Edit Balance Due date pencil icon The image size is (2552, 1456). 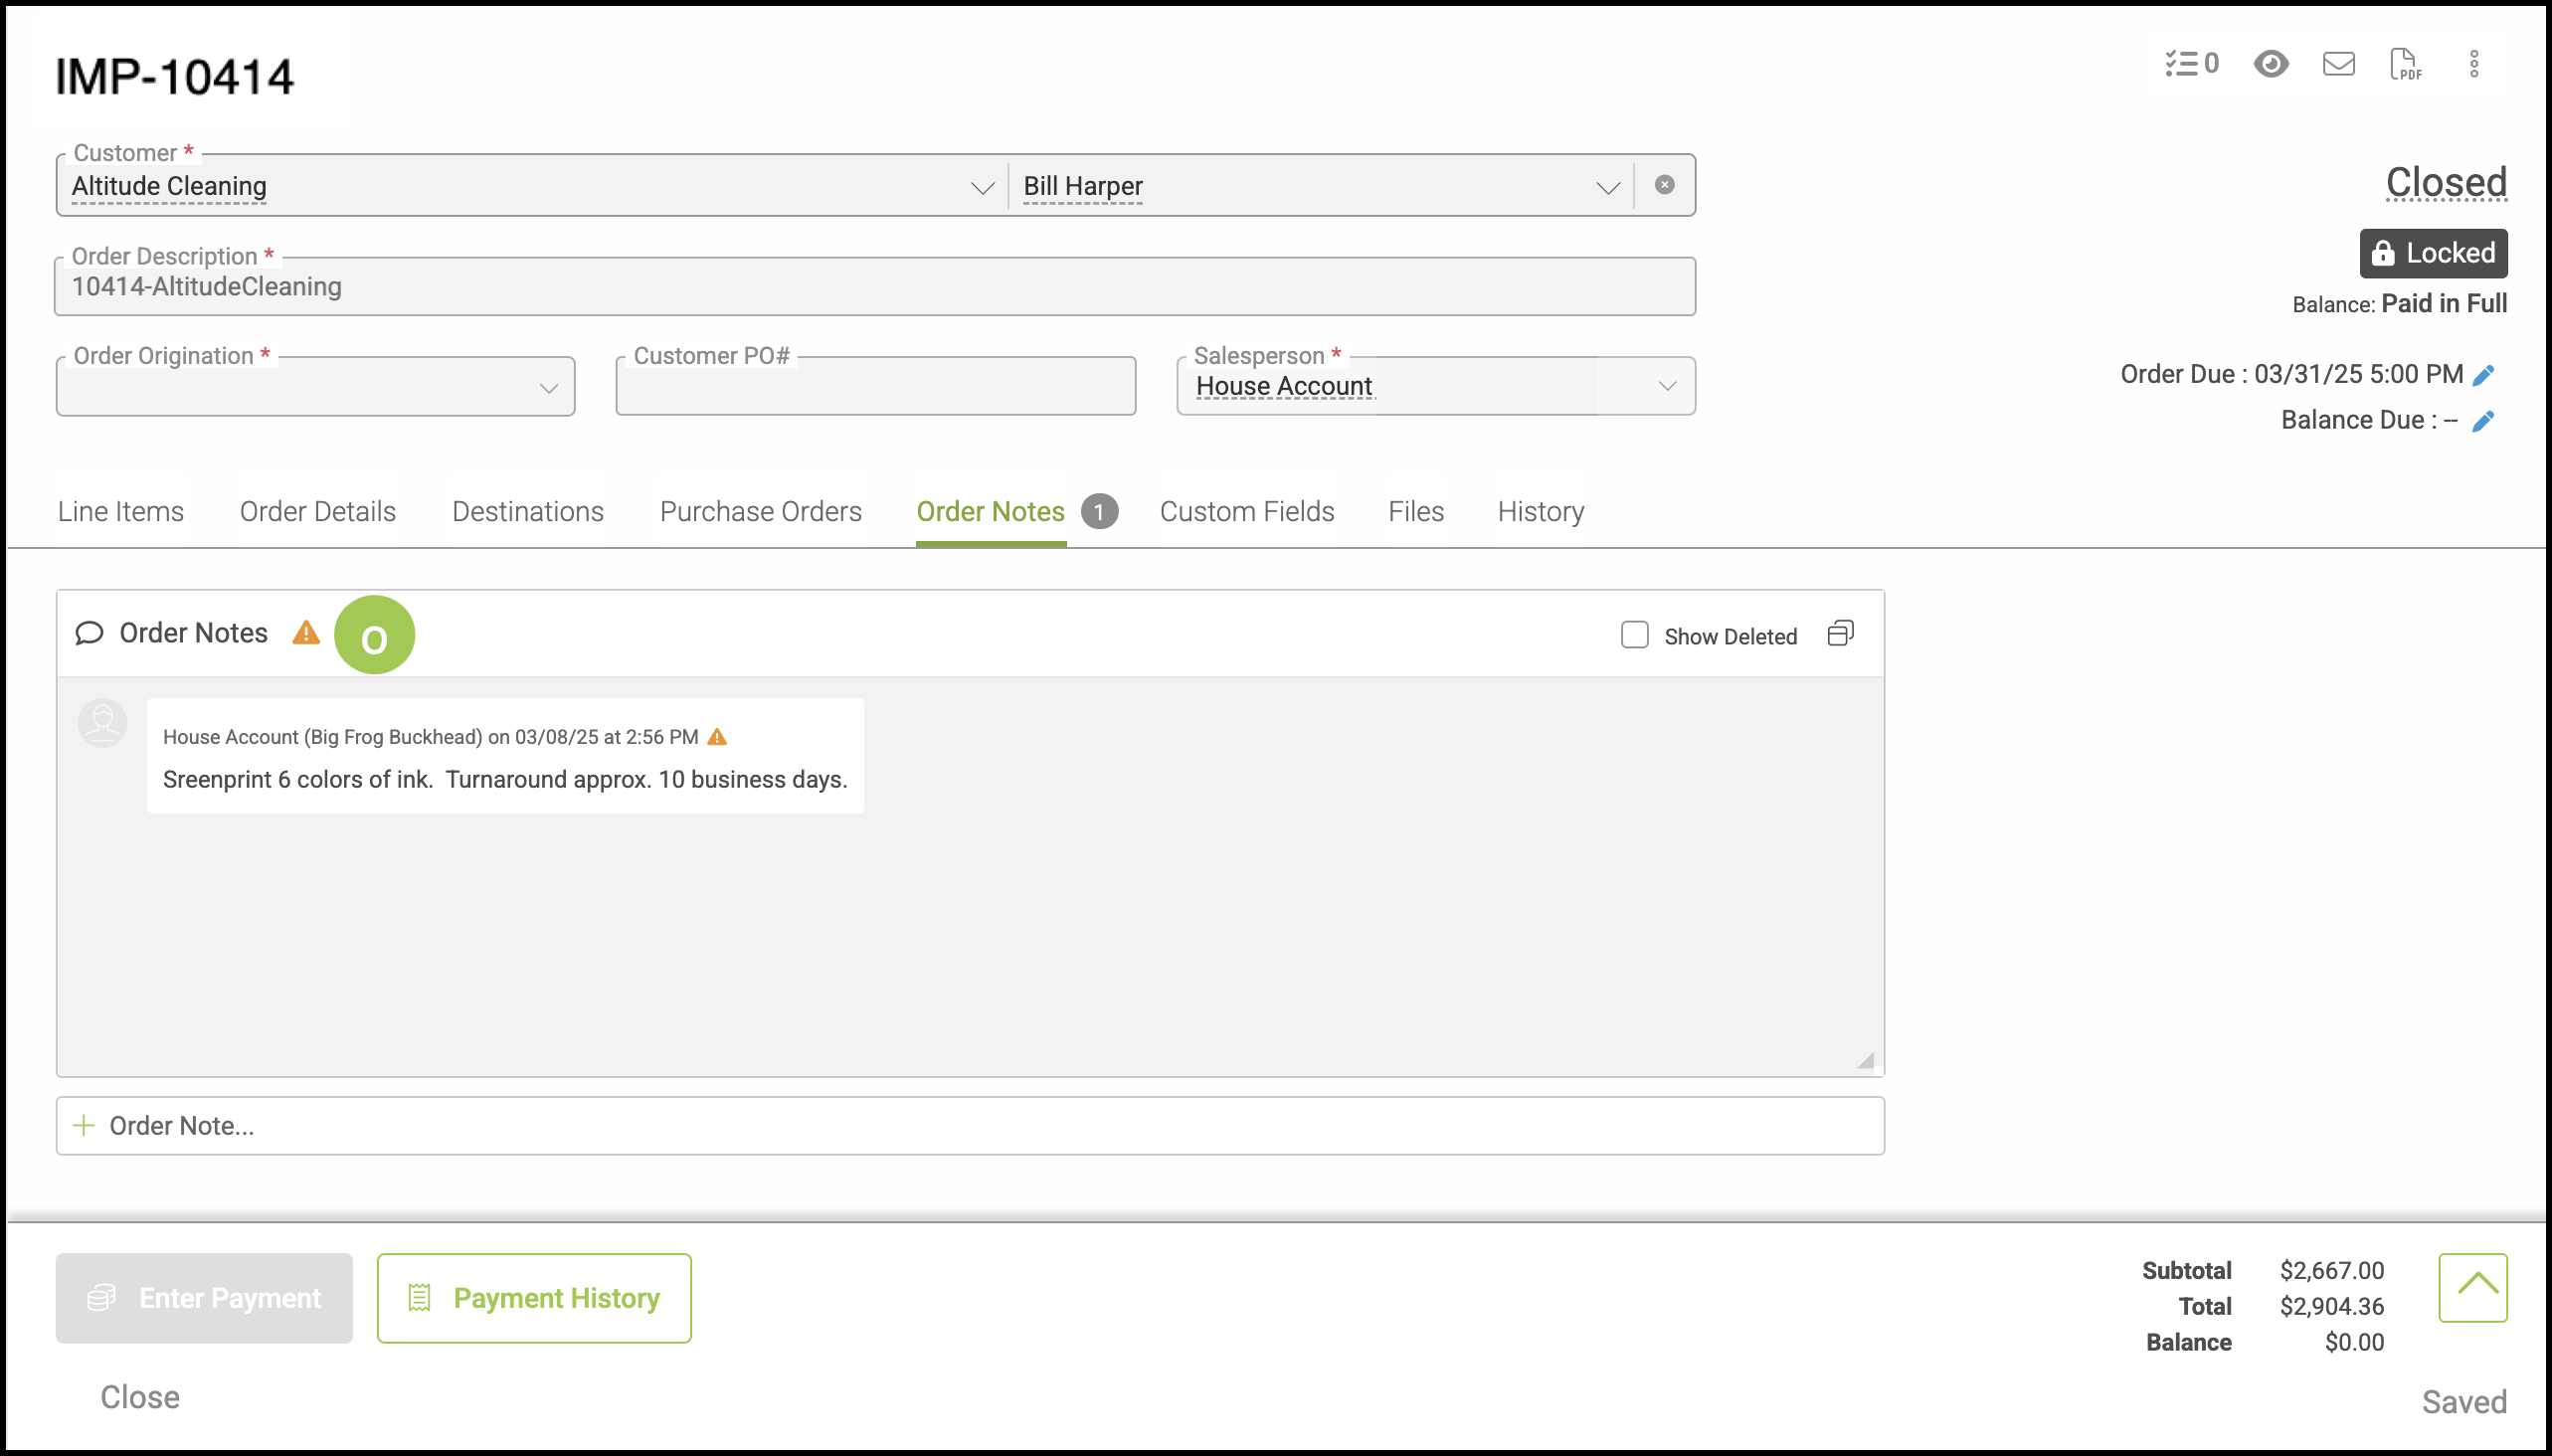[2484, 421]
